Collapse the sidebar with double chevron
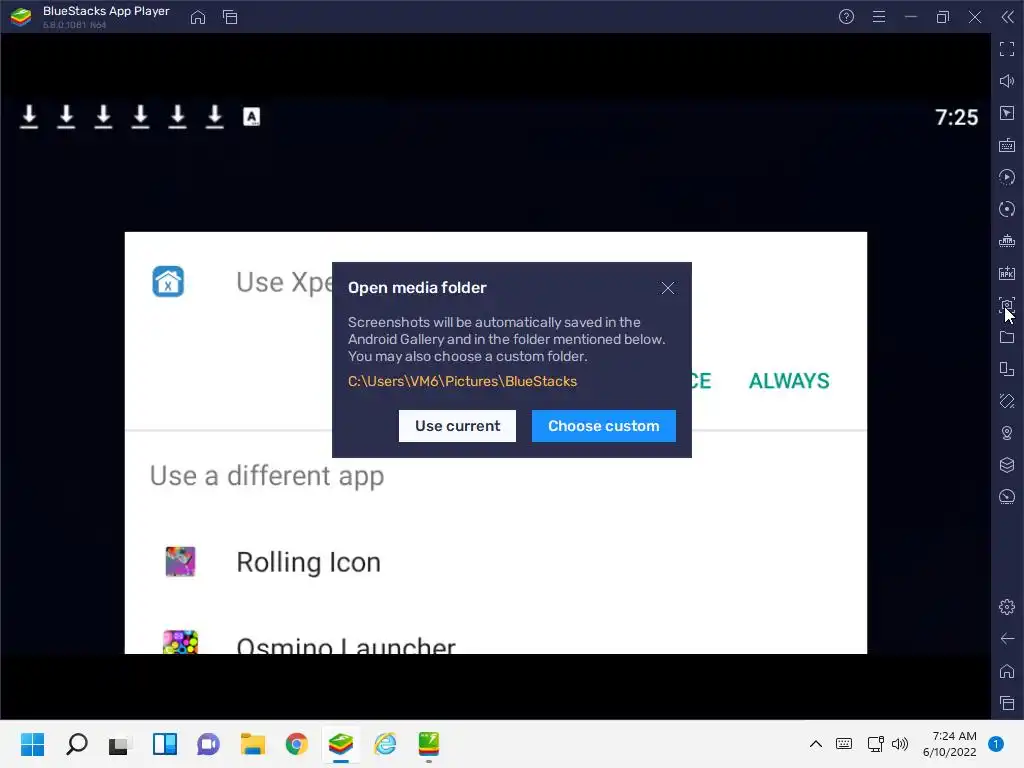Screen dimensions: 1024x768 (1008, 17)
